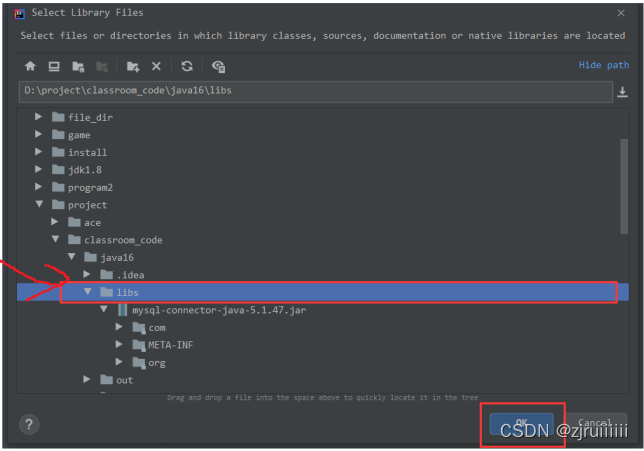644x451 pixels.
Task: Click the vertical scrollbar of the tree
Action: click(624, 186)
